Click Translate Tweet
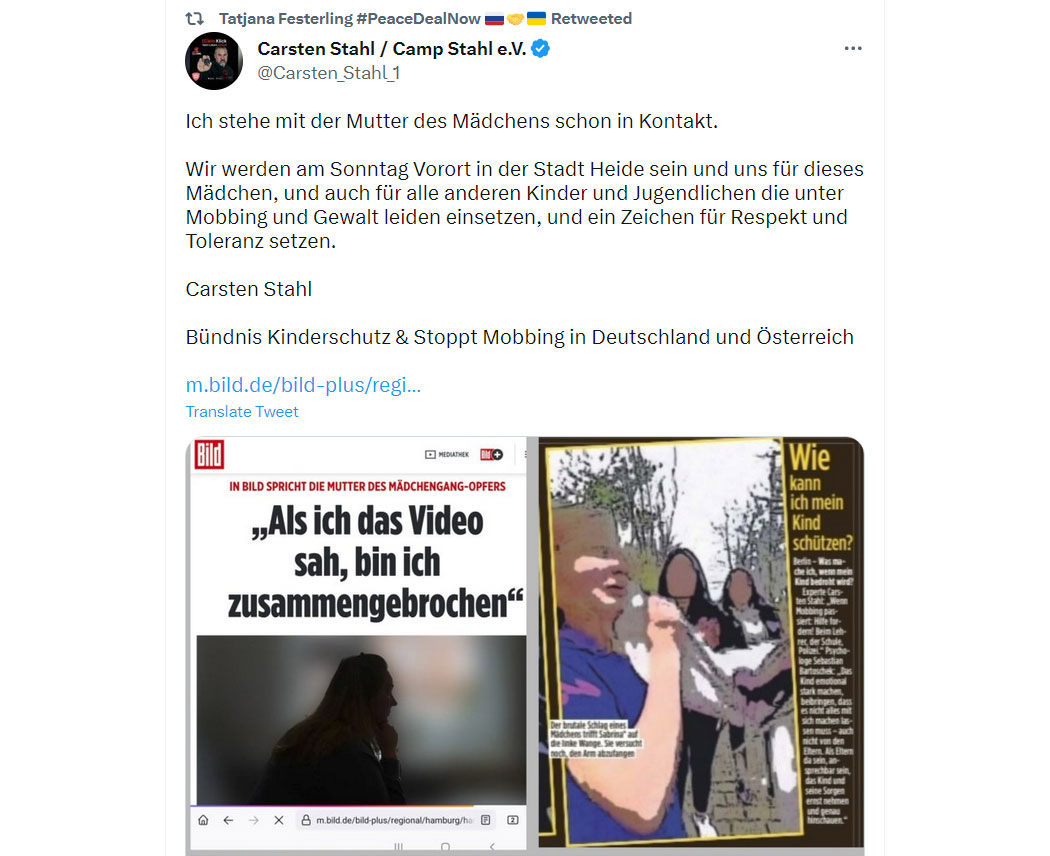 pos(242,412)
